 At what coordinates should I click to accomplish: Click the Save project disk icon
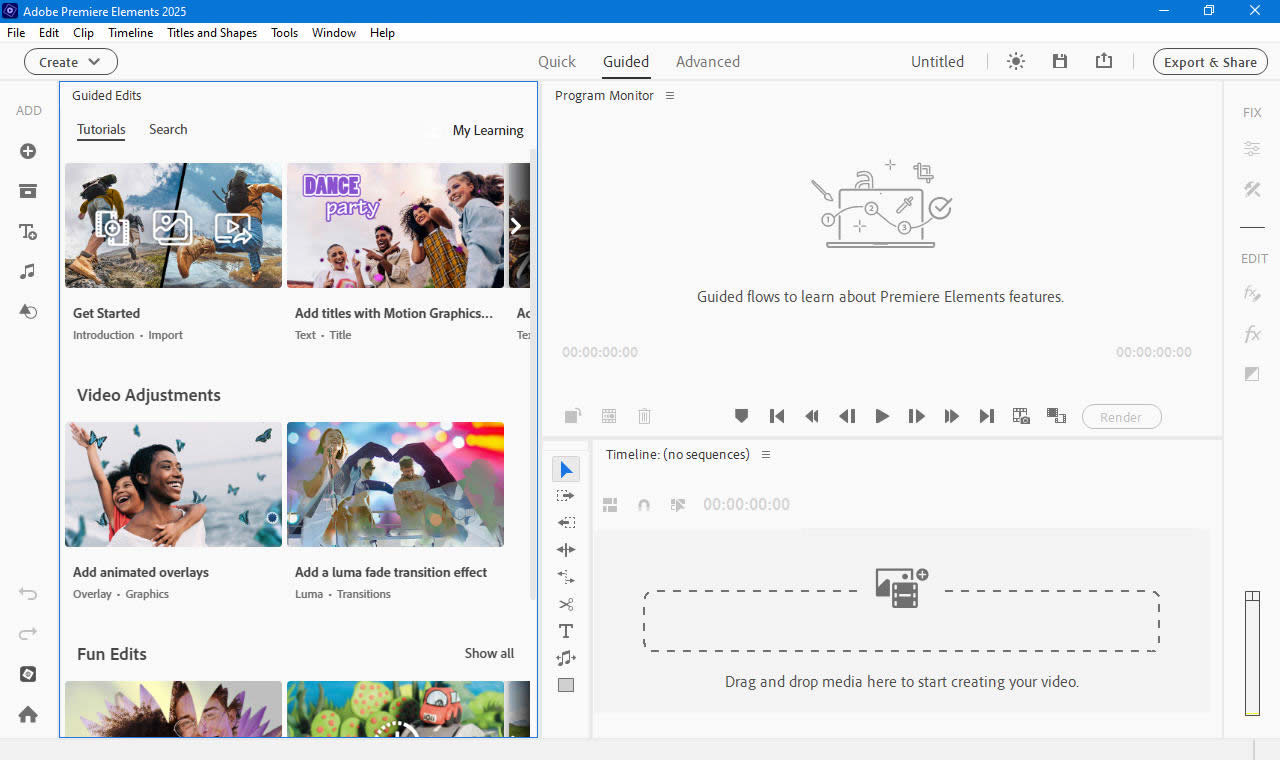point(1060,61)
